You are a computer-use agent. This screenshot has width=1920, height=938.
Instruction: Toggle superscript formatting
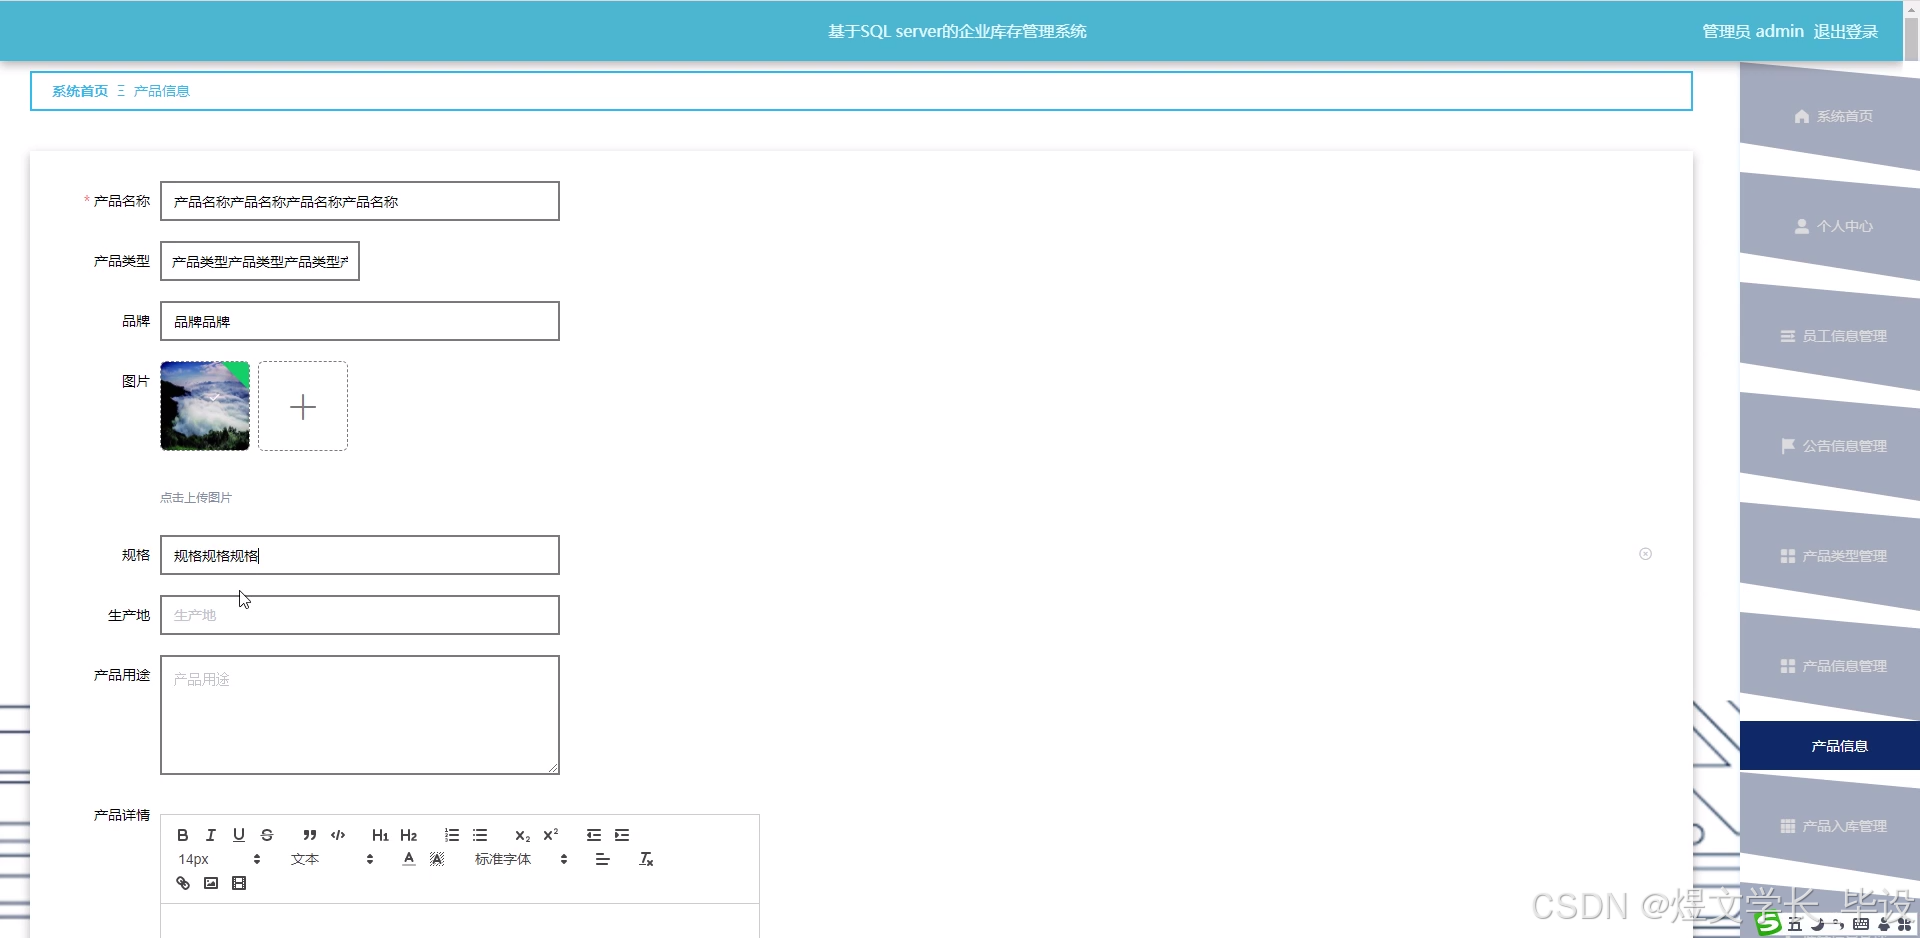click(x=551, y=835)
